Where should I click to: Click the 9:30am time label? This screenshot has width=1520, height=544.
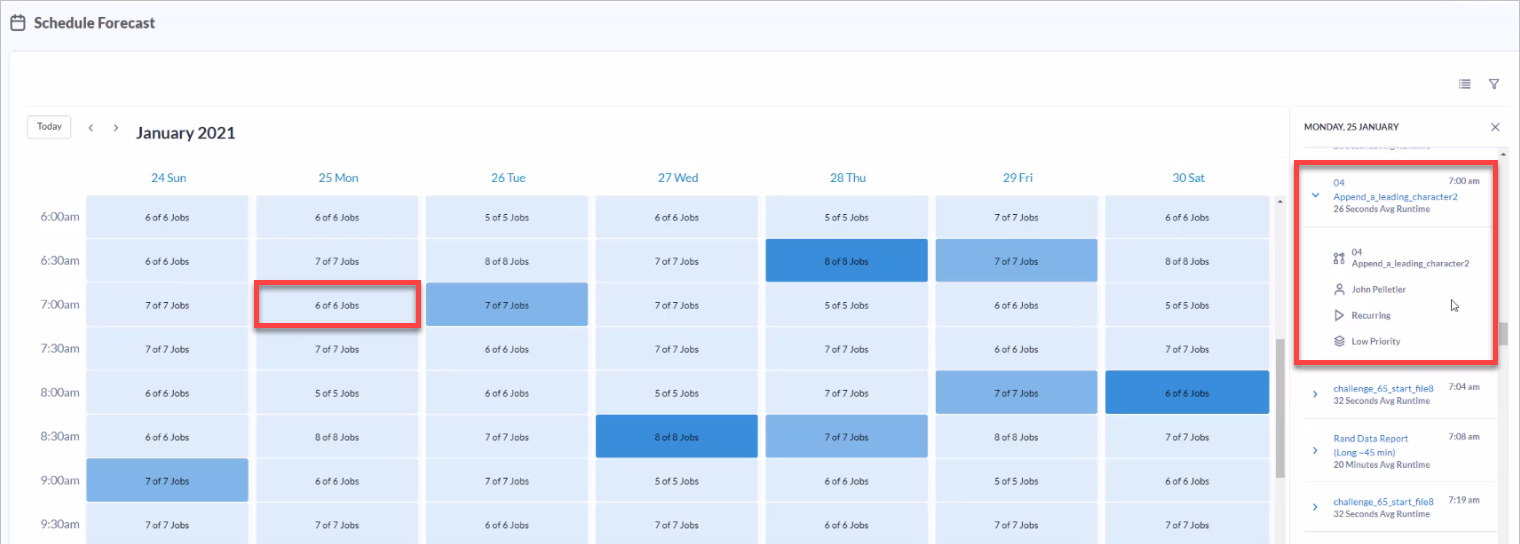tap(60, 524)
